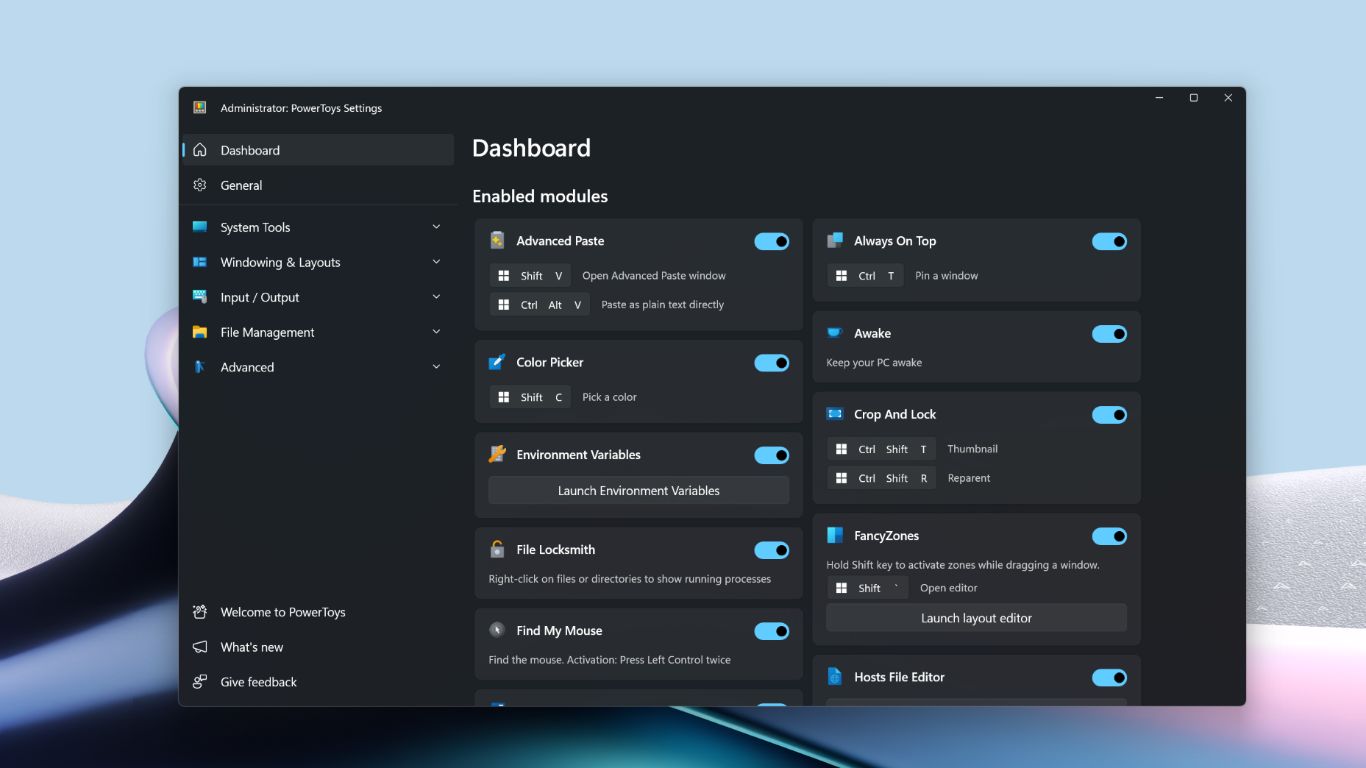Click the Color Picker module icon
Screen dimensions: 1366x768
click(x=497, y=362)
